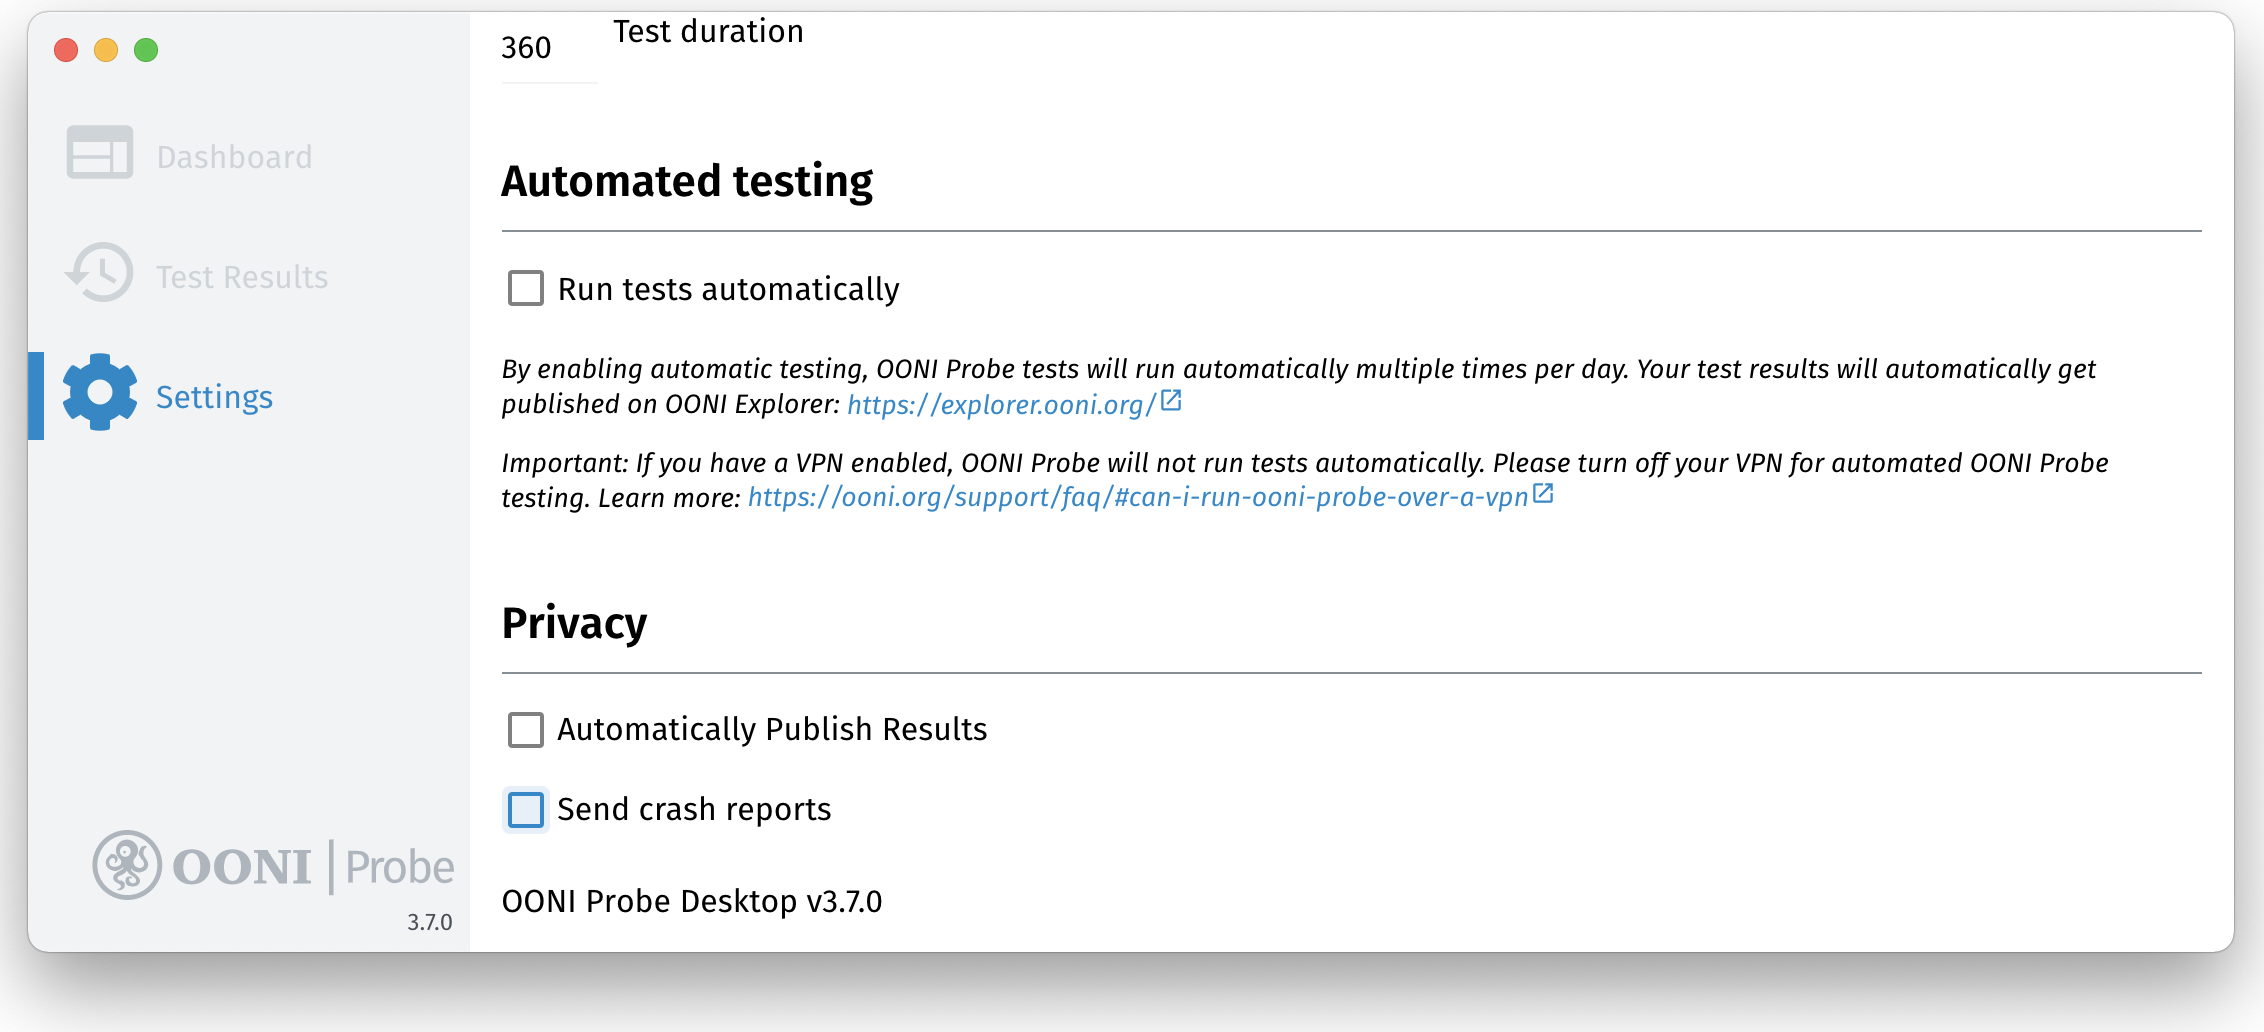
Task: Open the https://explorer.ooni.org/ link
Action: click(1001, 404)
